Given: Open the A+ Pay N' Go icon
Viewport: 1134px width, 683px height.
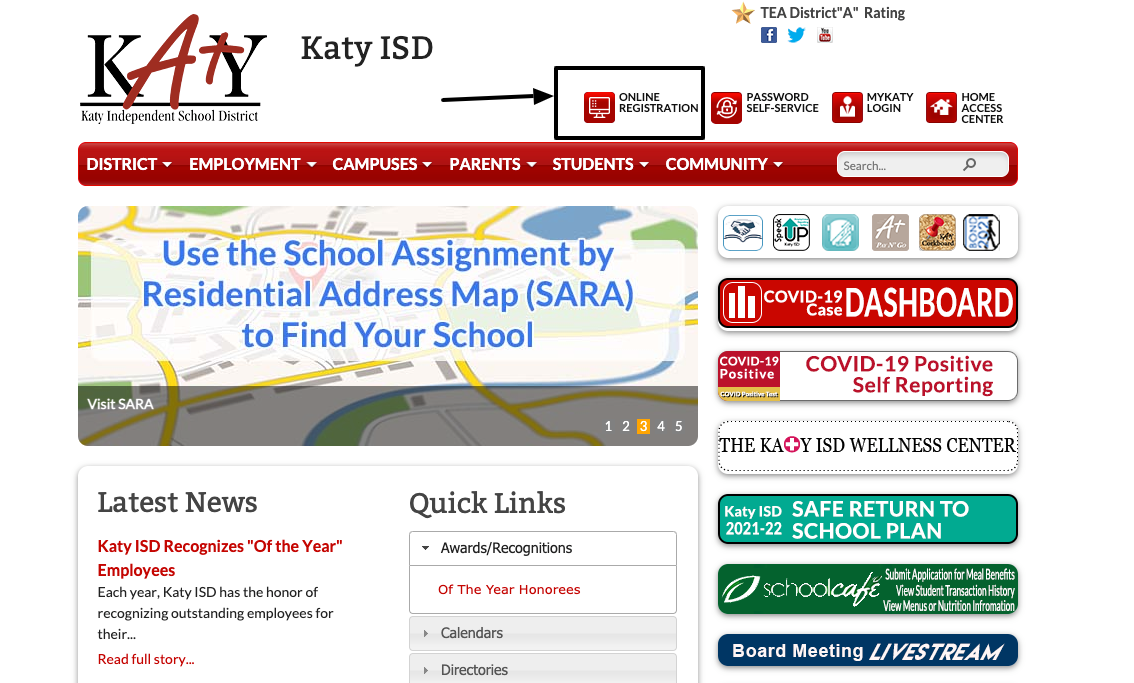Looking at the screenshot, I should tap(890, 233).
